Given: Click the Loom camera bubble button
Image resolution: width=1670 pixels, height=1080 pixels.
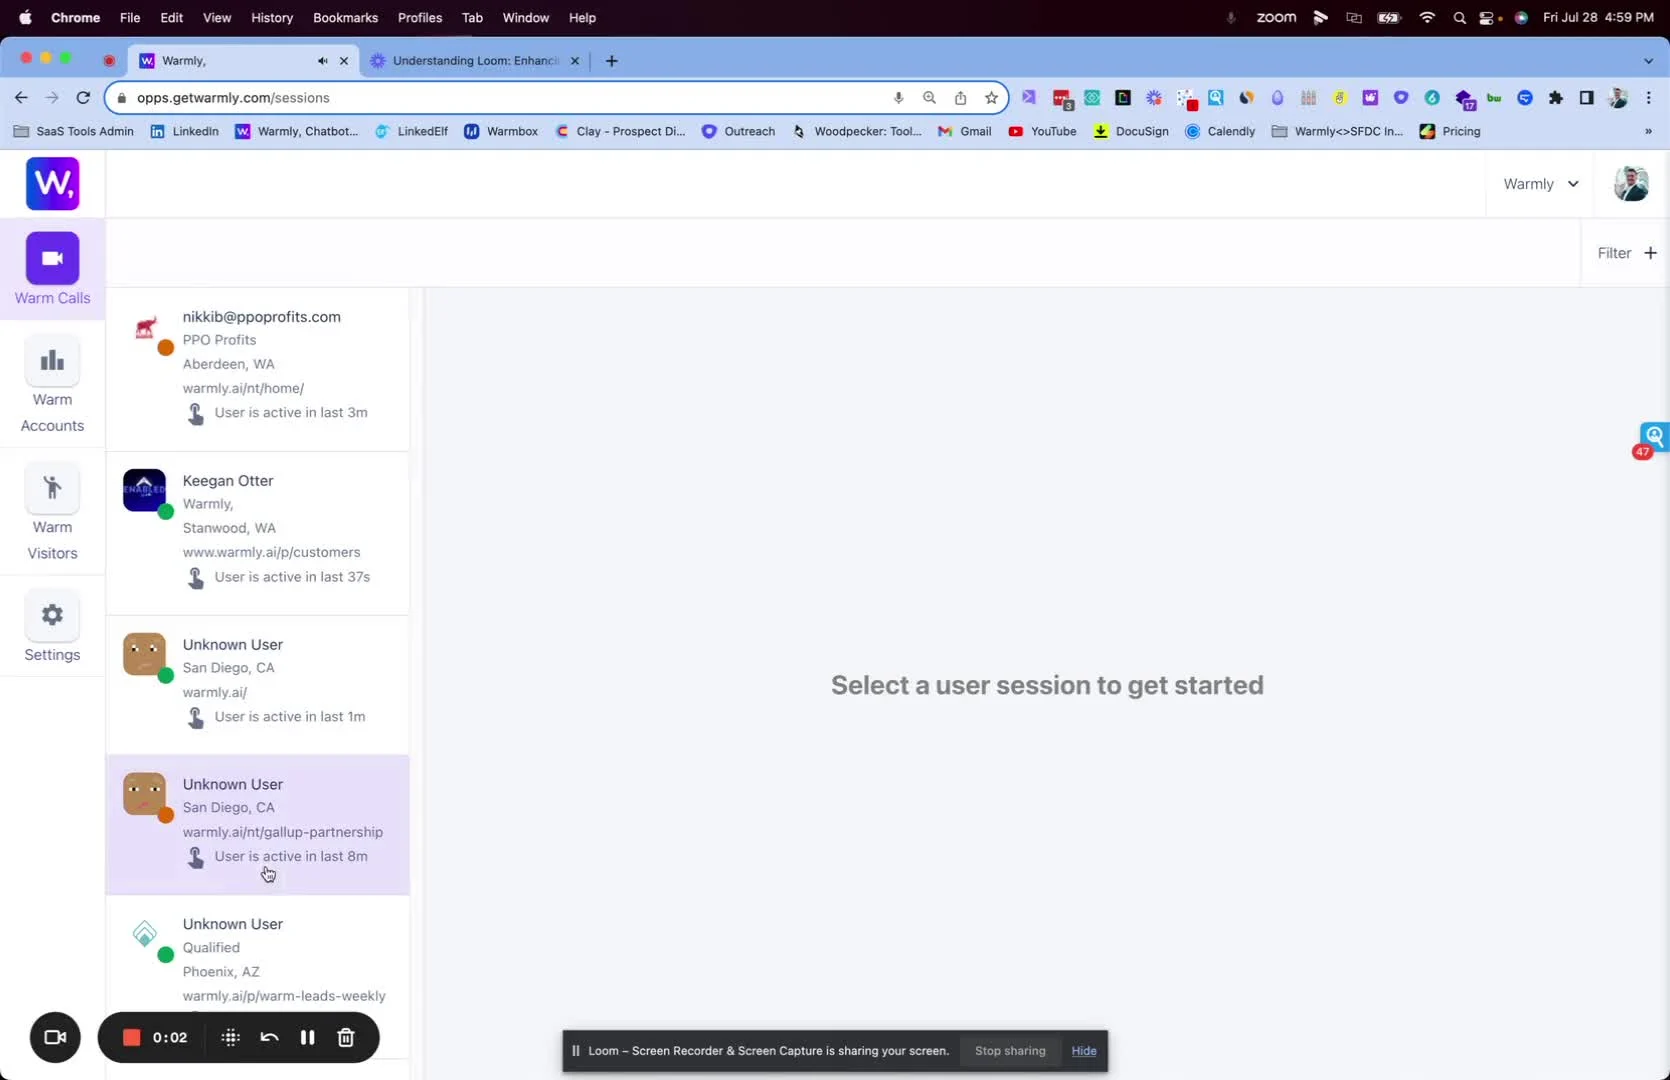Looking at the screenshot, I should (x=55, y=1037).
